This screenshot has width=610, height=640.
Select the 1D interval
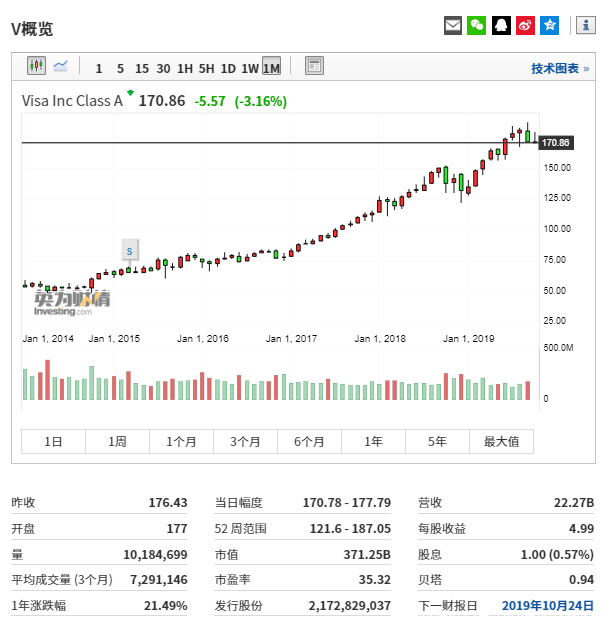pos(228,68)
